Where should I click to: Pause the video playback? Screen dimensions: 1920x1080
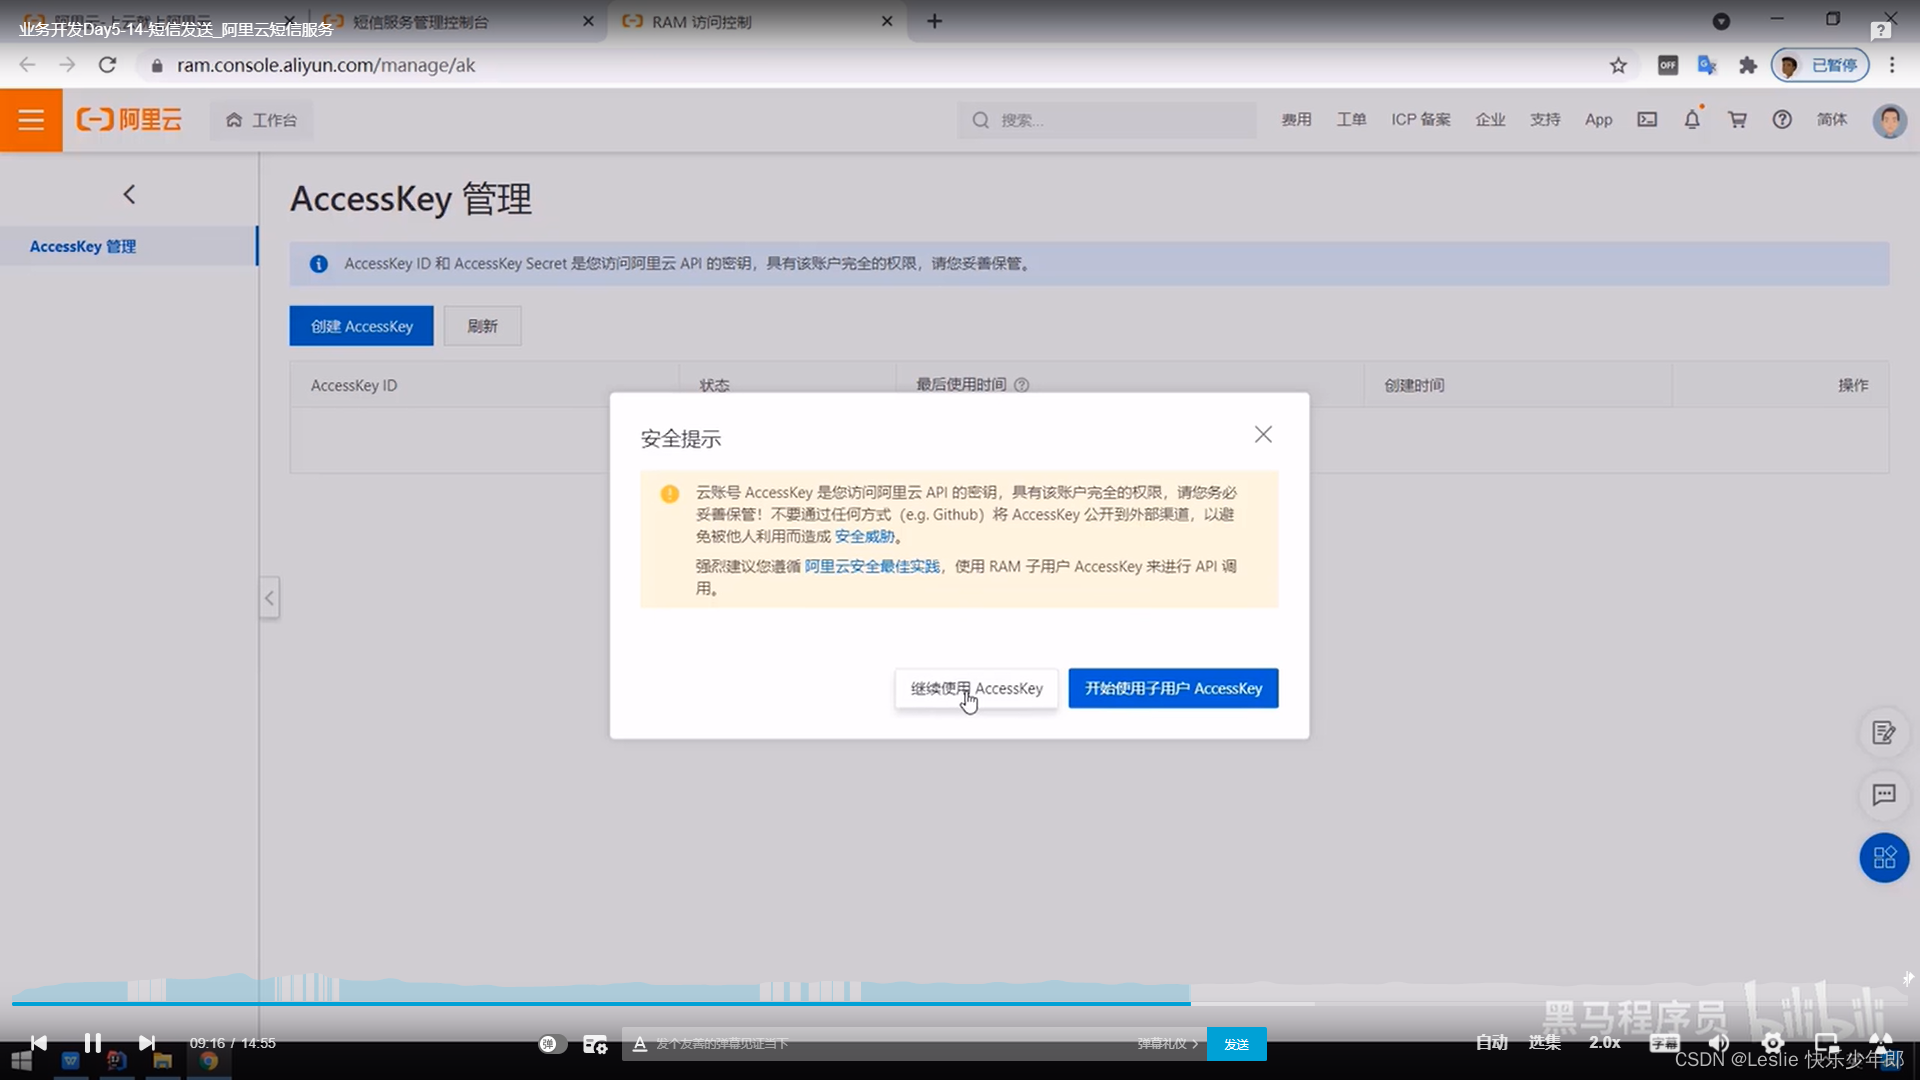[x=92, y=1043]
